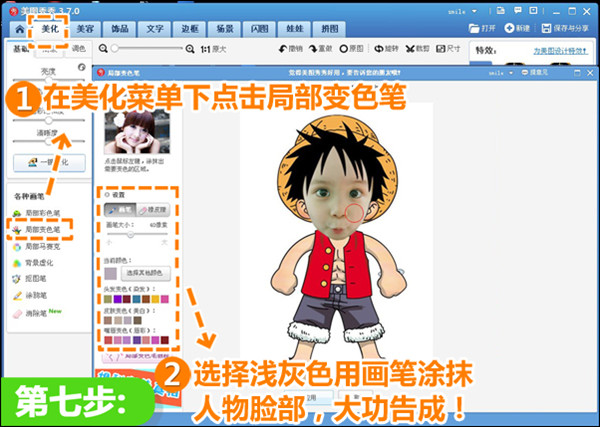
Task: Click the 旋转 rotate icon
Action: (x=379, y=49)
